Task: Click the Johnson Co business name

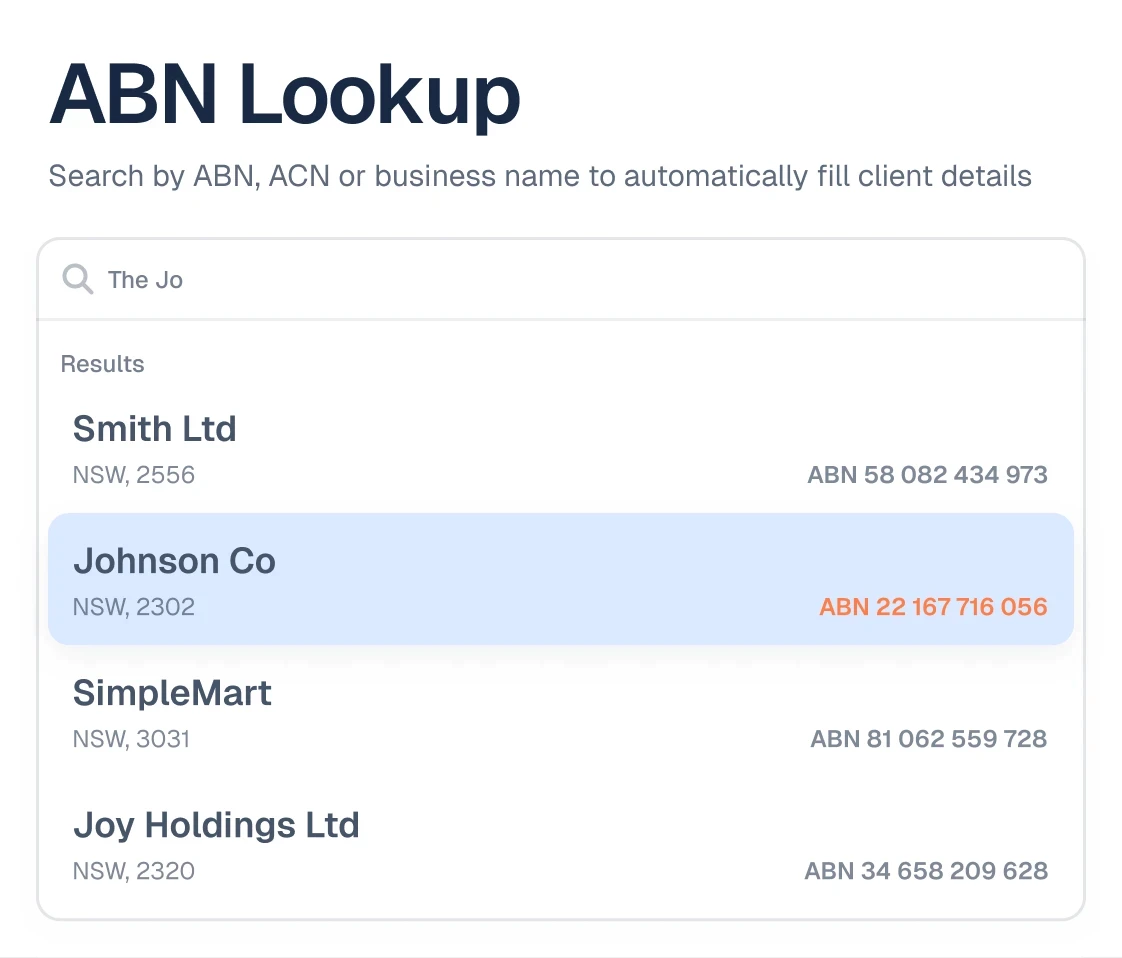Action: point(175,561)
